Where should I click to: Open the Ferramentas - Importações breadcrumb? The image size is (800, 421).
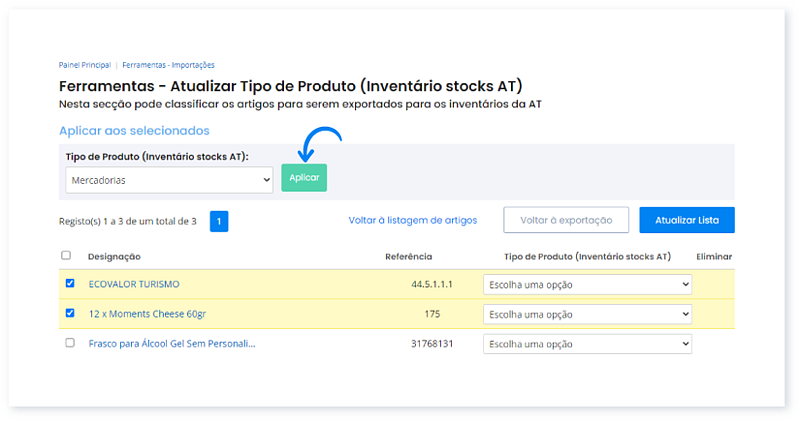click(x=168, y=65)
